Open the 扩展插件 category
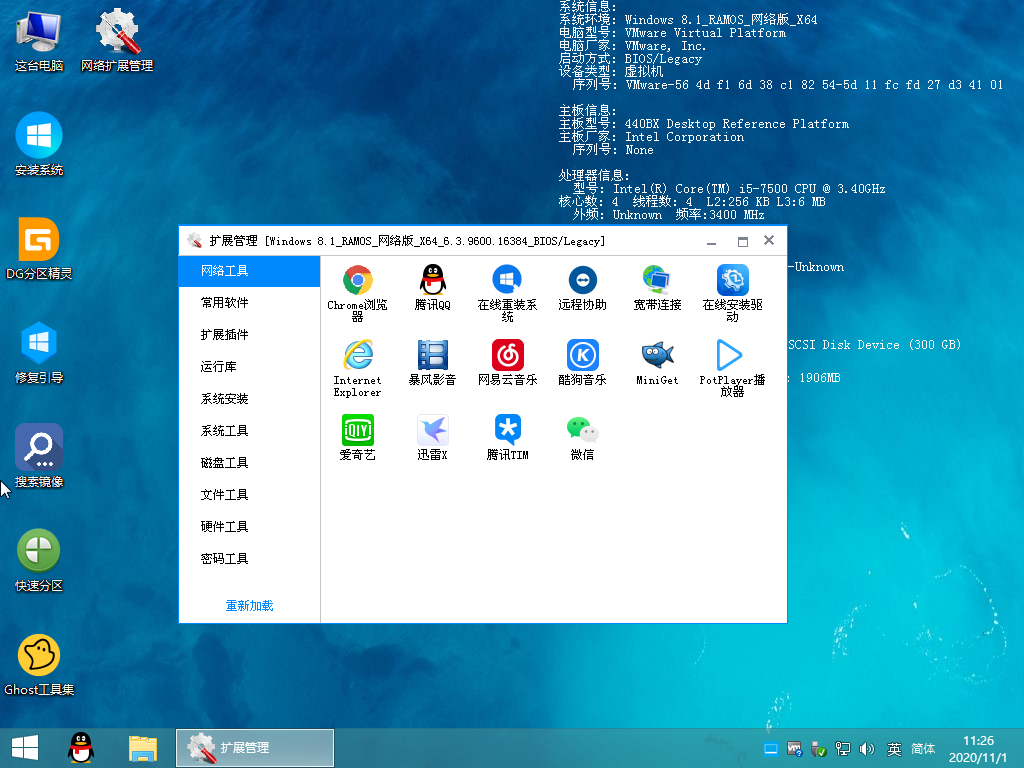1024x768 pixels. pos(249,334)
